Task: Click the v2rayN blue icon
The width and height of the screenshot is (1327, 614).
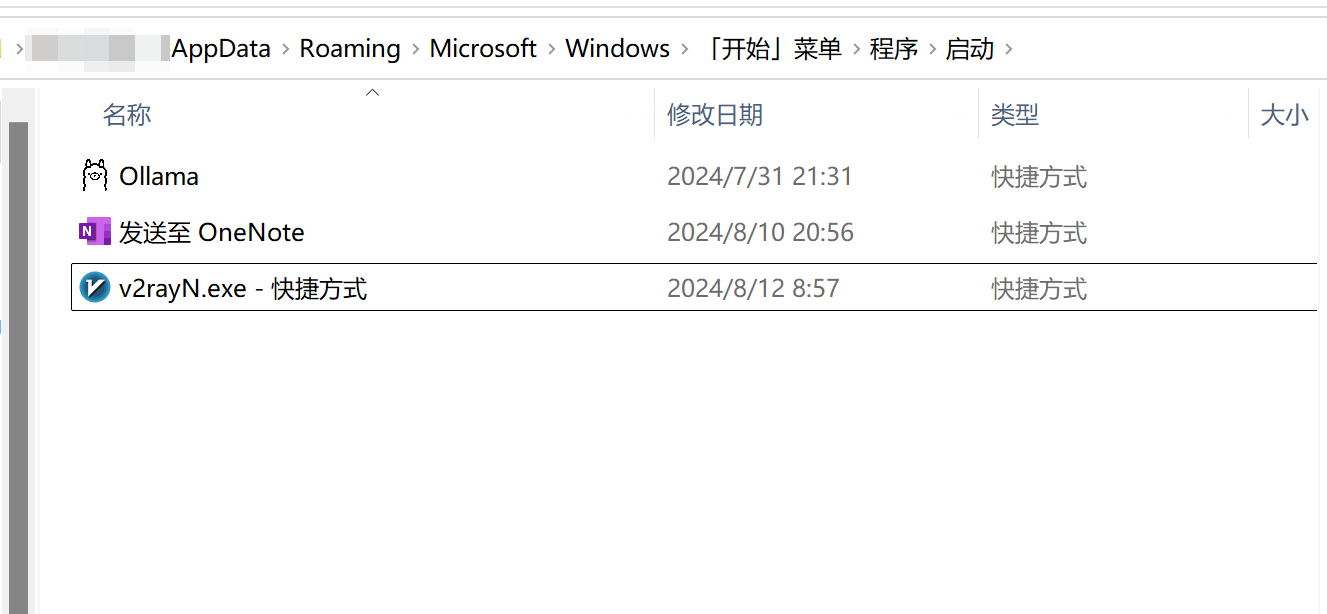Action: pos(93,287)
